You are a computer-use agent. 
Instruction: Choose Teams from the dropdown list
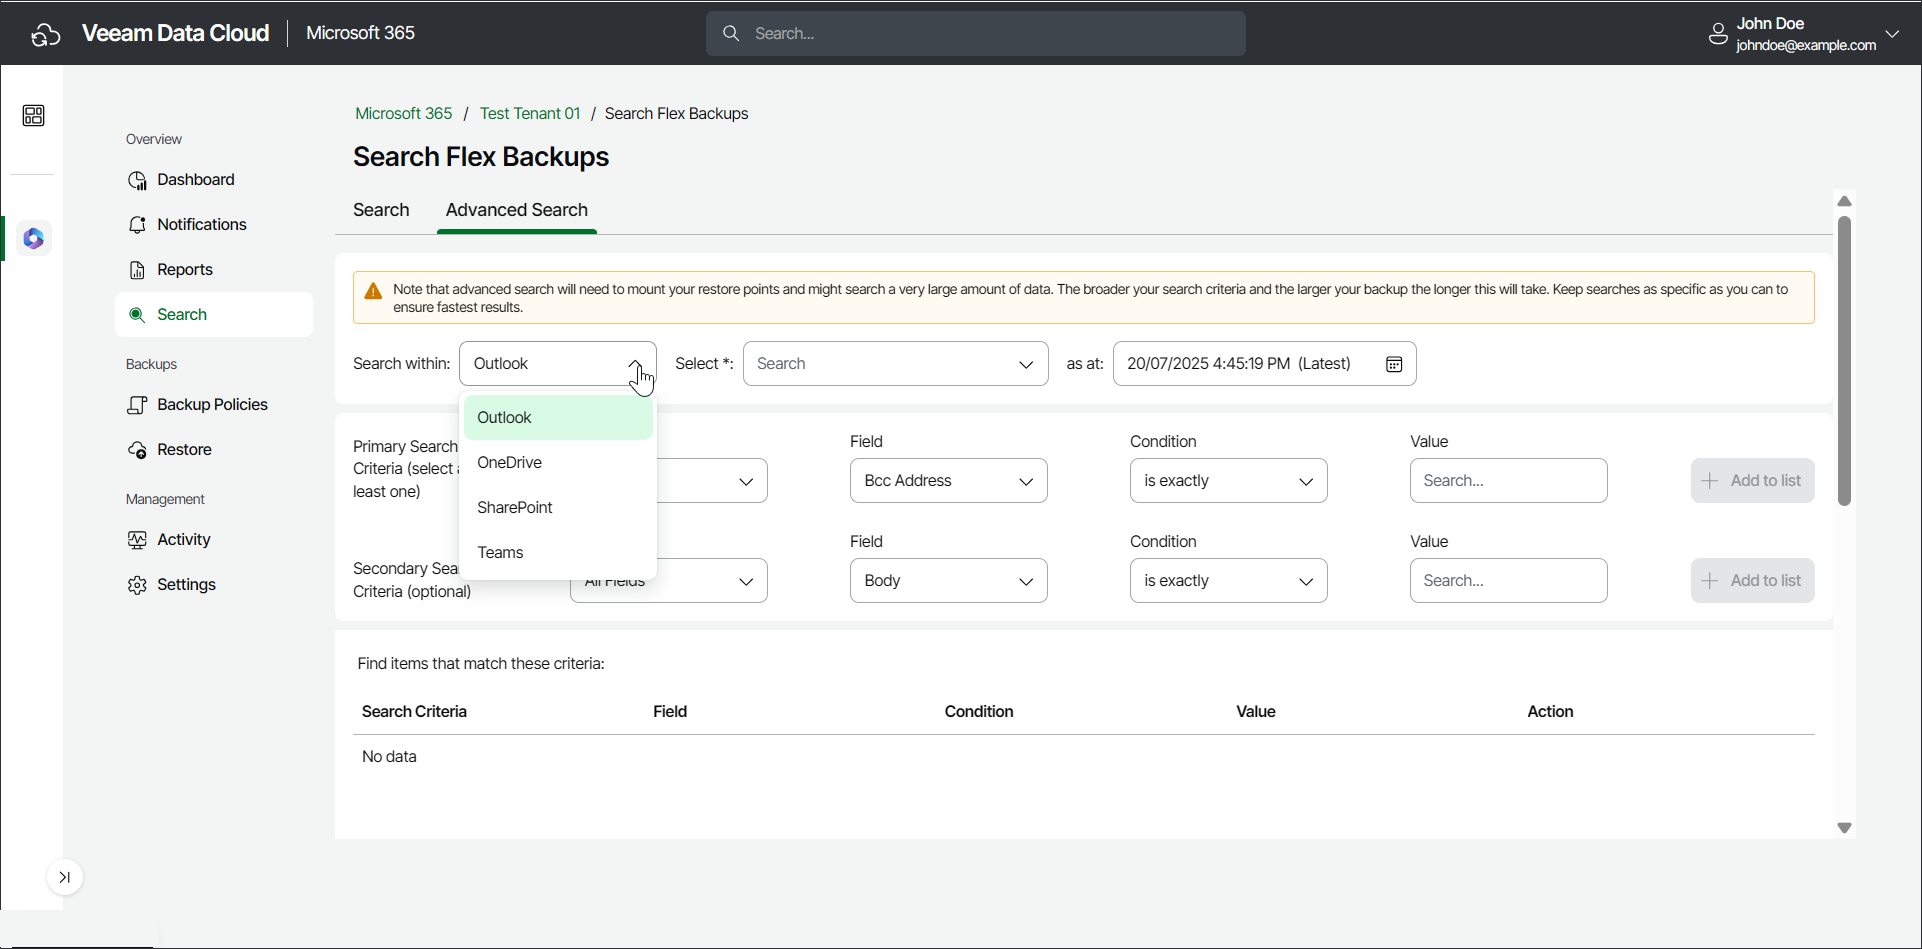point(558,553)
